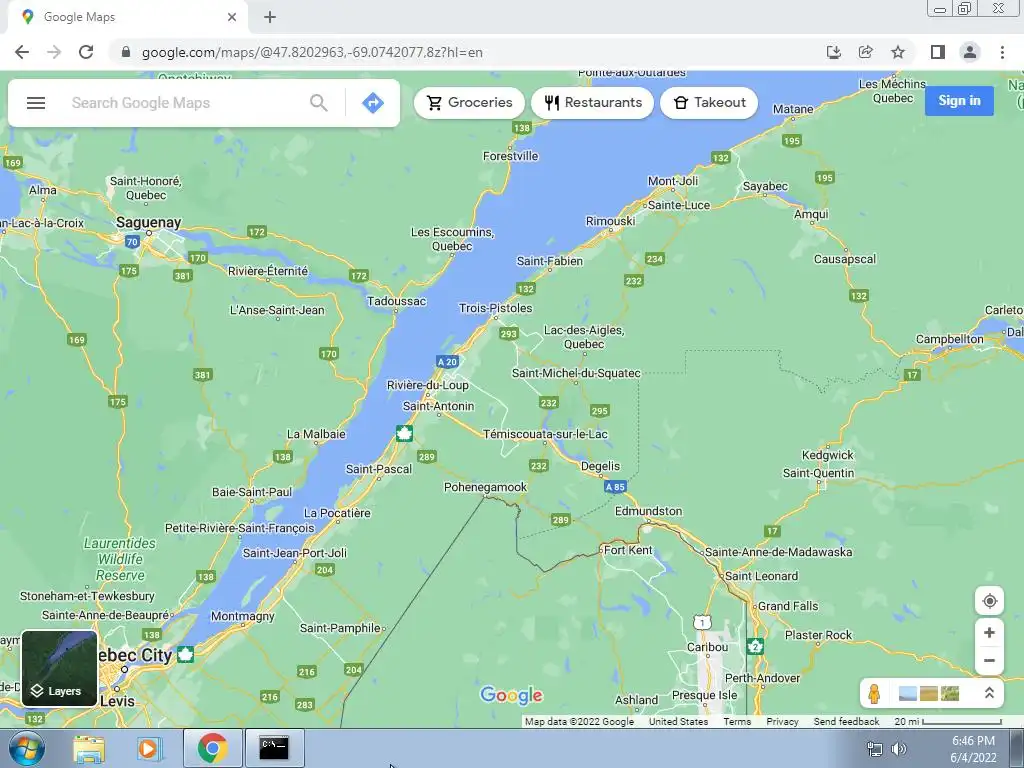The height and width of the screenshot is (768, 1024).
Task: Open Chrome's three-dot menu
Action: [x=1002, y=52]
